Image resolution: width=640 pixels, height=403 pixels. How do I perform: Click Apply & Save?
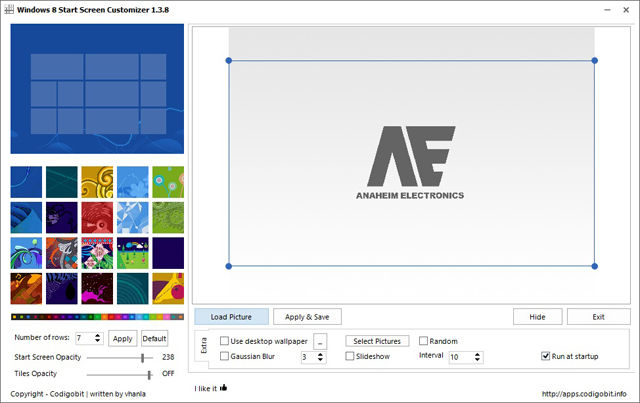click(307, 317)
